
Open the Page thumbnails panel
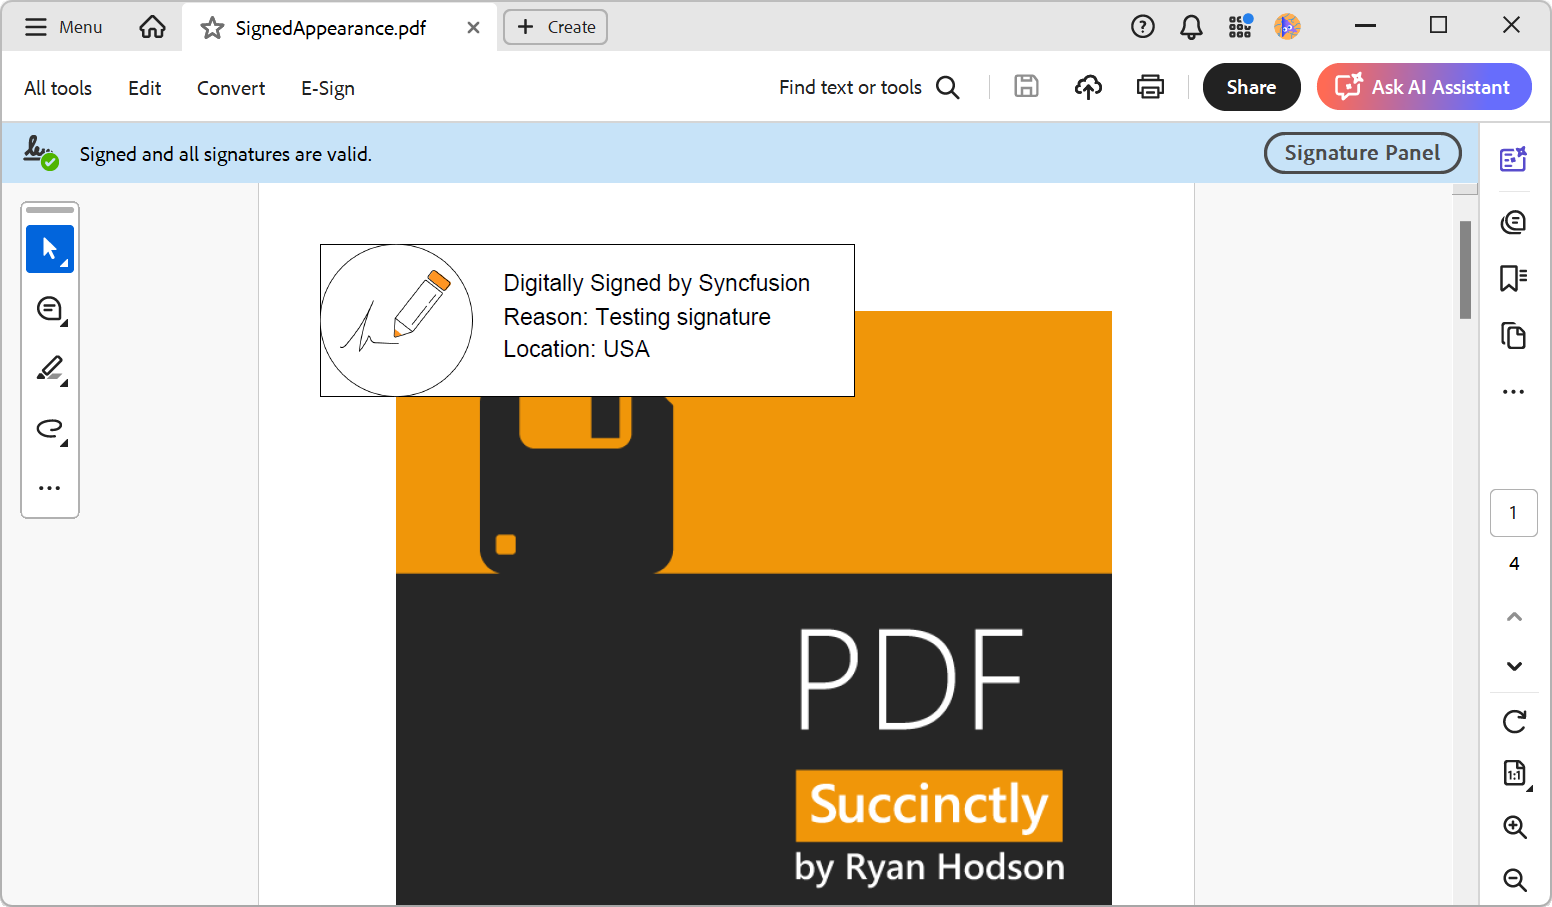pos(1513,336)
